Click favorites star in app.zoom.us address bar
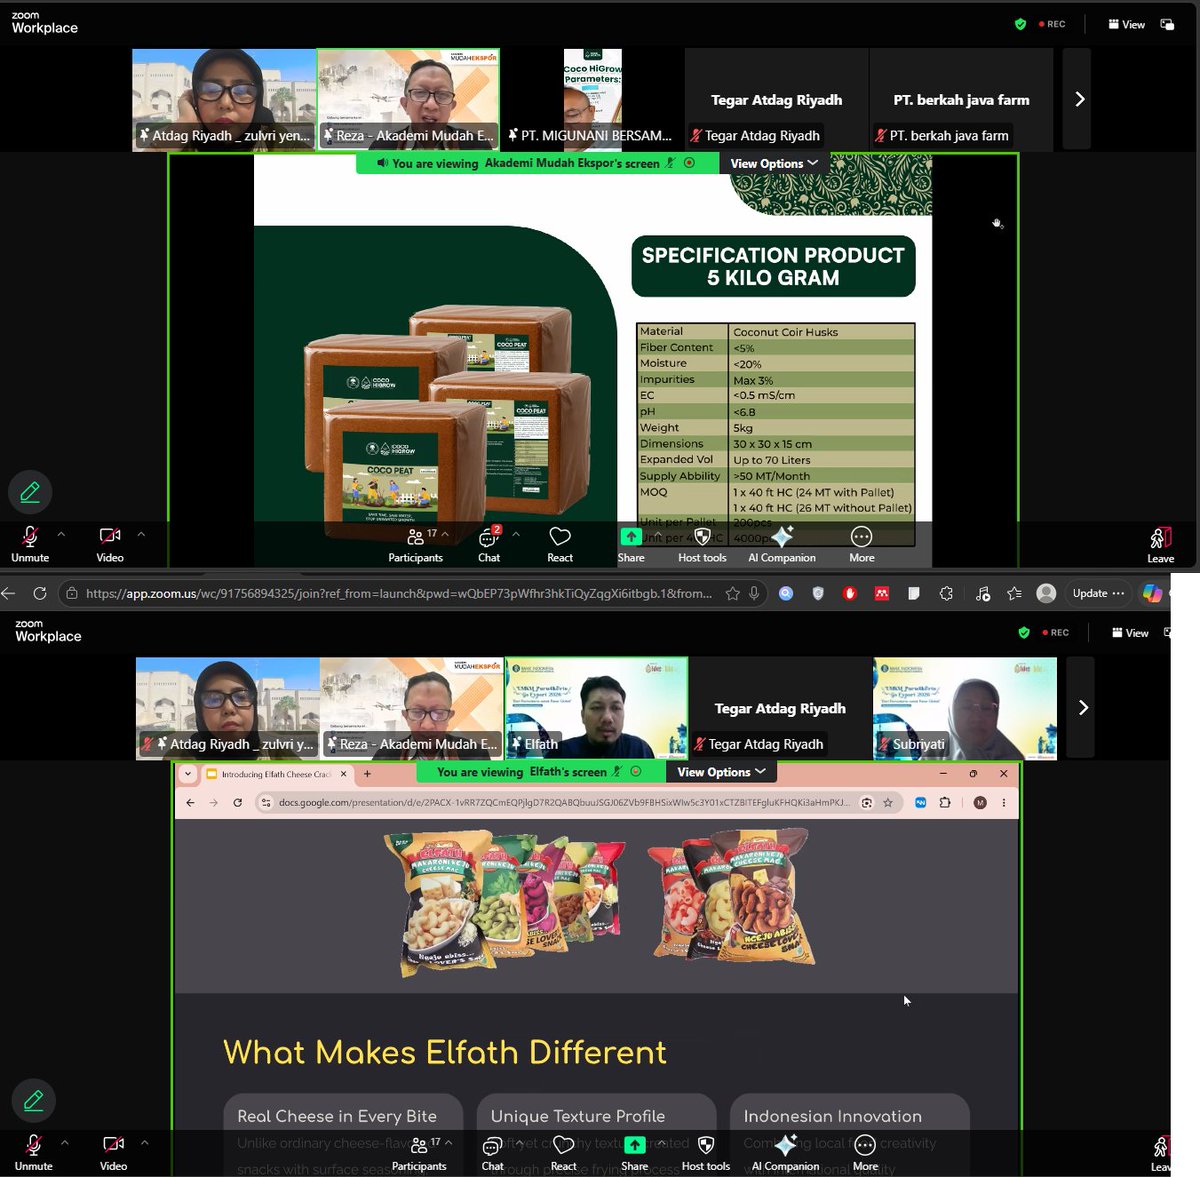This screenshot has width=1200, height=1177. tap(732, 593)
